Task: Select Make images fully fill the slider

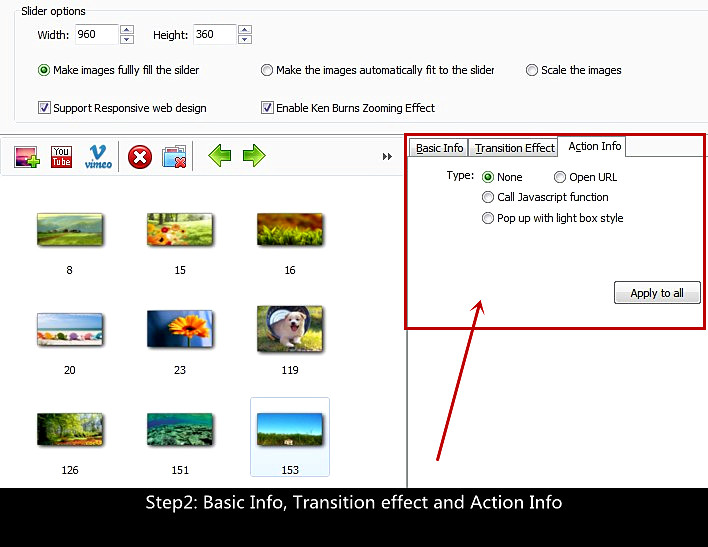Action: click(44, 70)
